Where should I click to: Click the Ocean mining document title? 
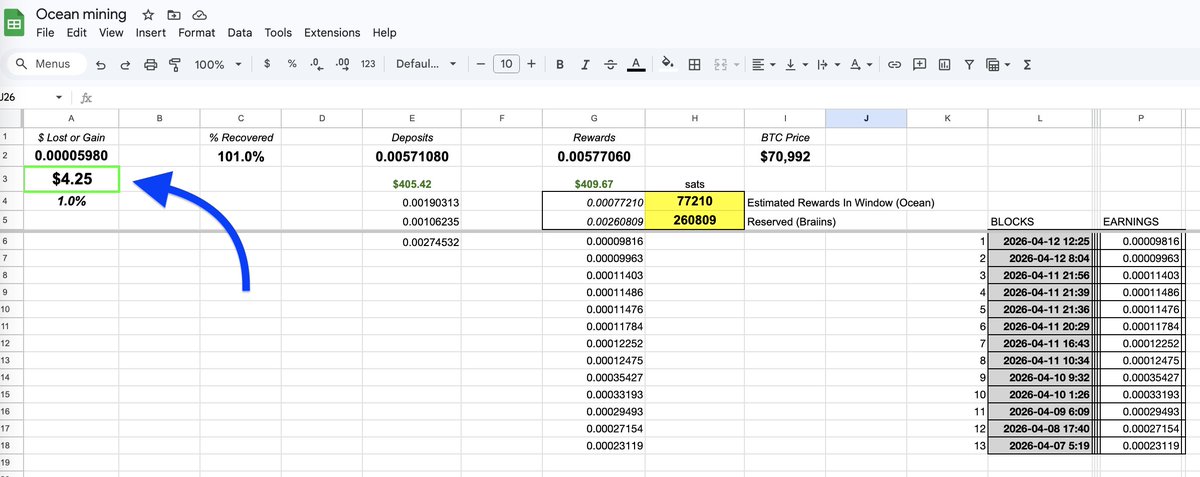(81, 14)
